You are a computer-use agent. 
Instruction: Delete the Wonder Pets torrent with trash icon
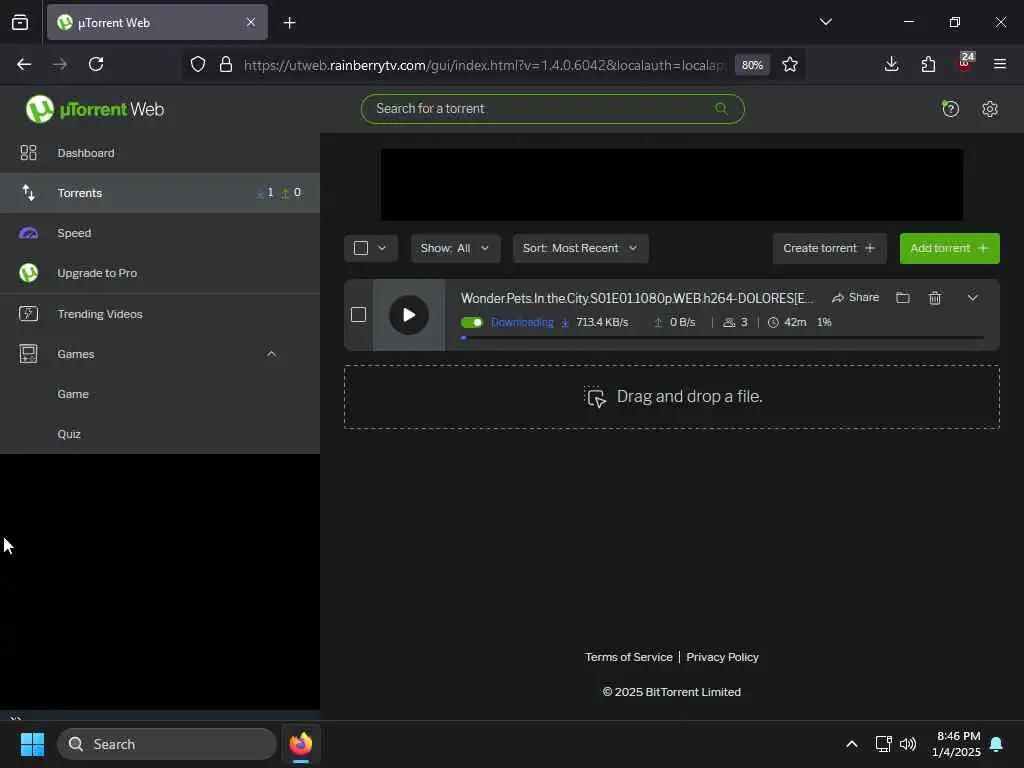click(935, 298)
